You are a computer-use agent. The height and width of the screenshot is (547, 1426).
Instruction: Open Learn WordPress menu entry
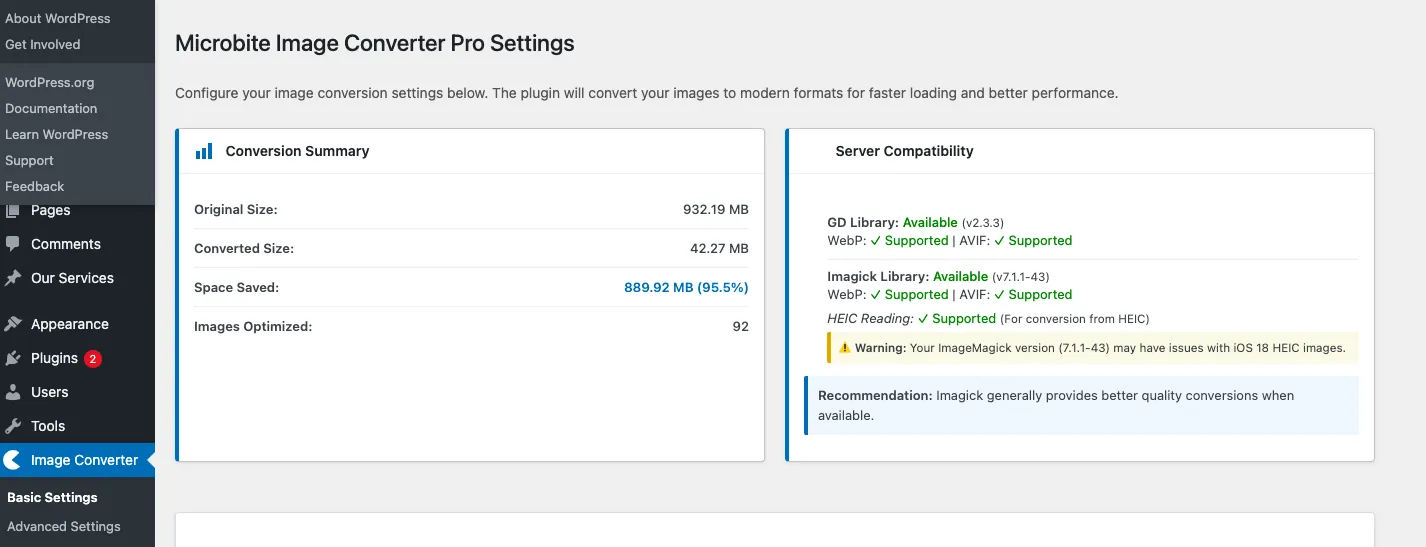click(57, 134)
